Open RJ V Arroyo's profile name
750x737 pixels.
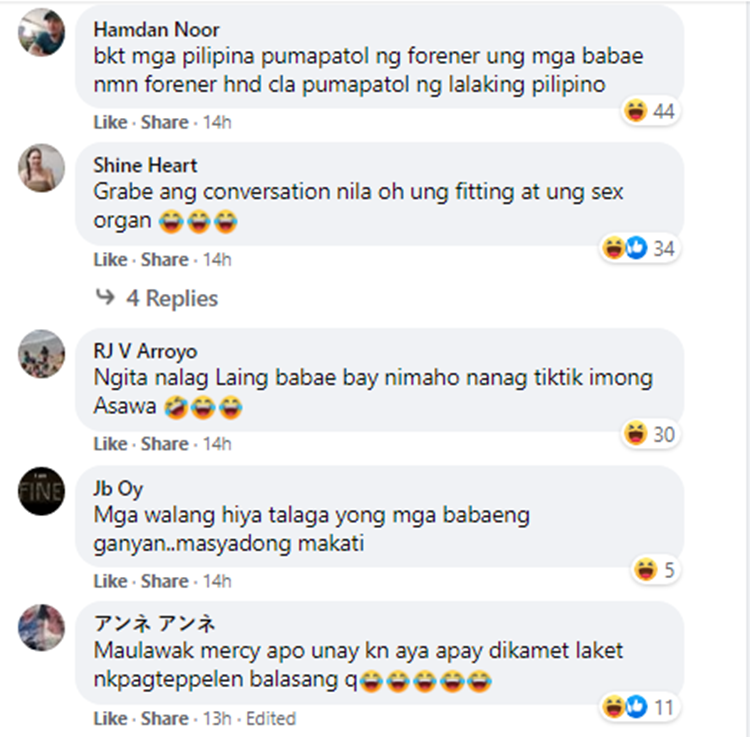[x=145, y=352]
